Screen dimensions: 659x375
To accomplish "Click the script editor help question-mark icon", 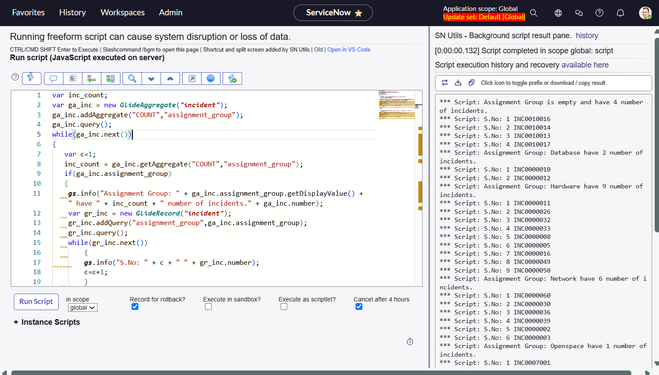I will pyautogui.click(x=15, y=77).
